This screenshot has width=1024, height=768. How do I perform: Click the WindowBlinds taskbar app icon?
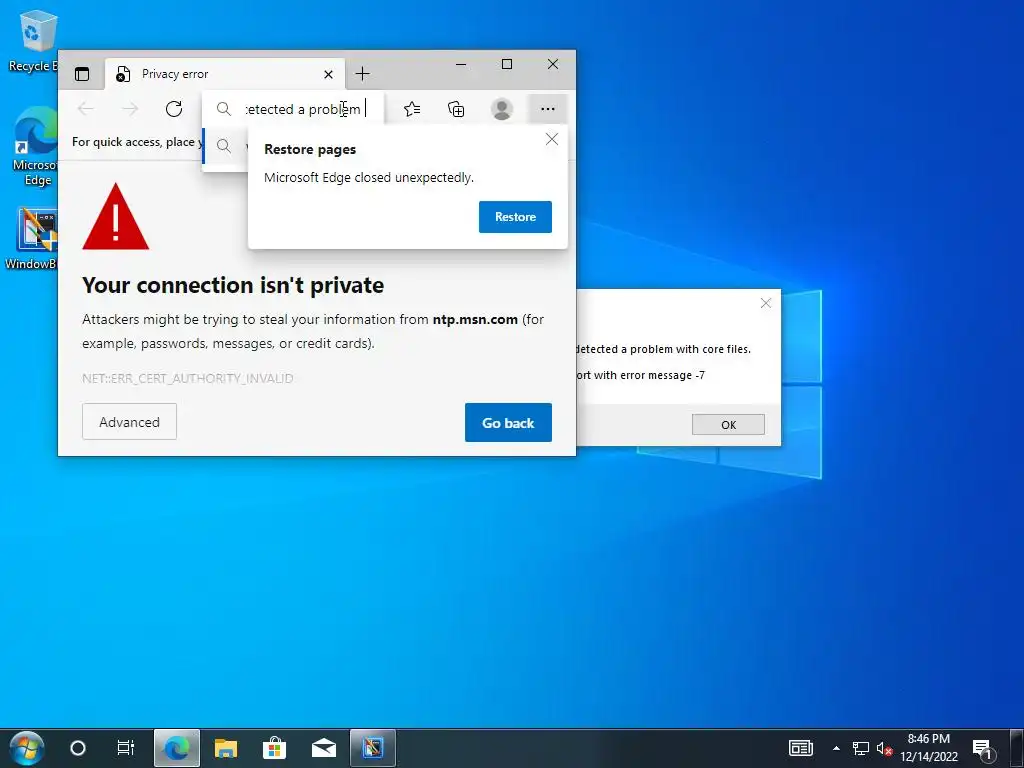pyautogui.click(x=373, y=748)
